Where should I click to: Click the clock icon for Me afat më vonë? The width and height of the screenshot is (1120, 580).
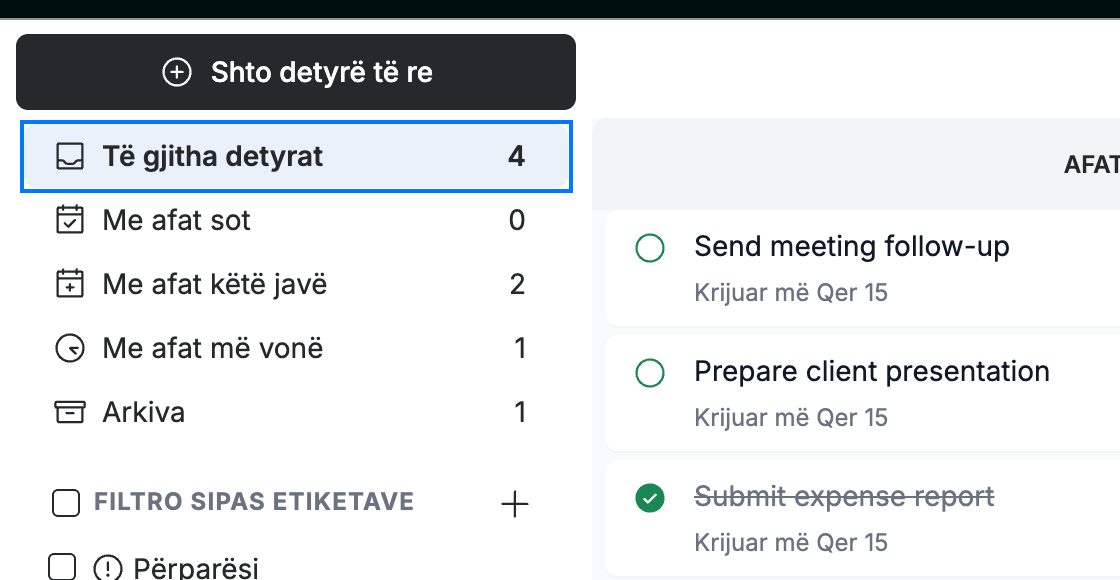(x=70, y=349)
